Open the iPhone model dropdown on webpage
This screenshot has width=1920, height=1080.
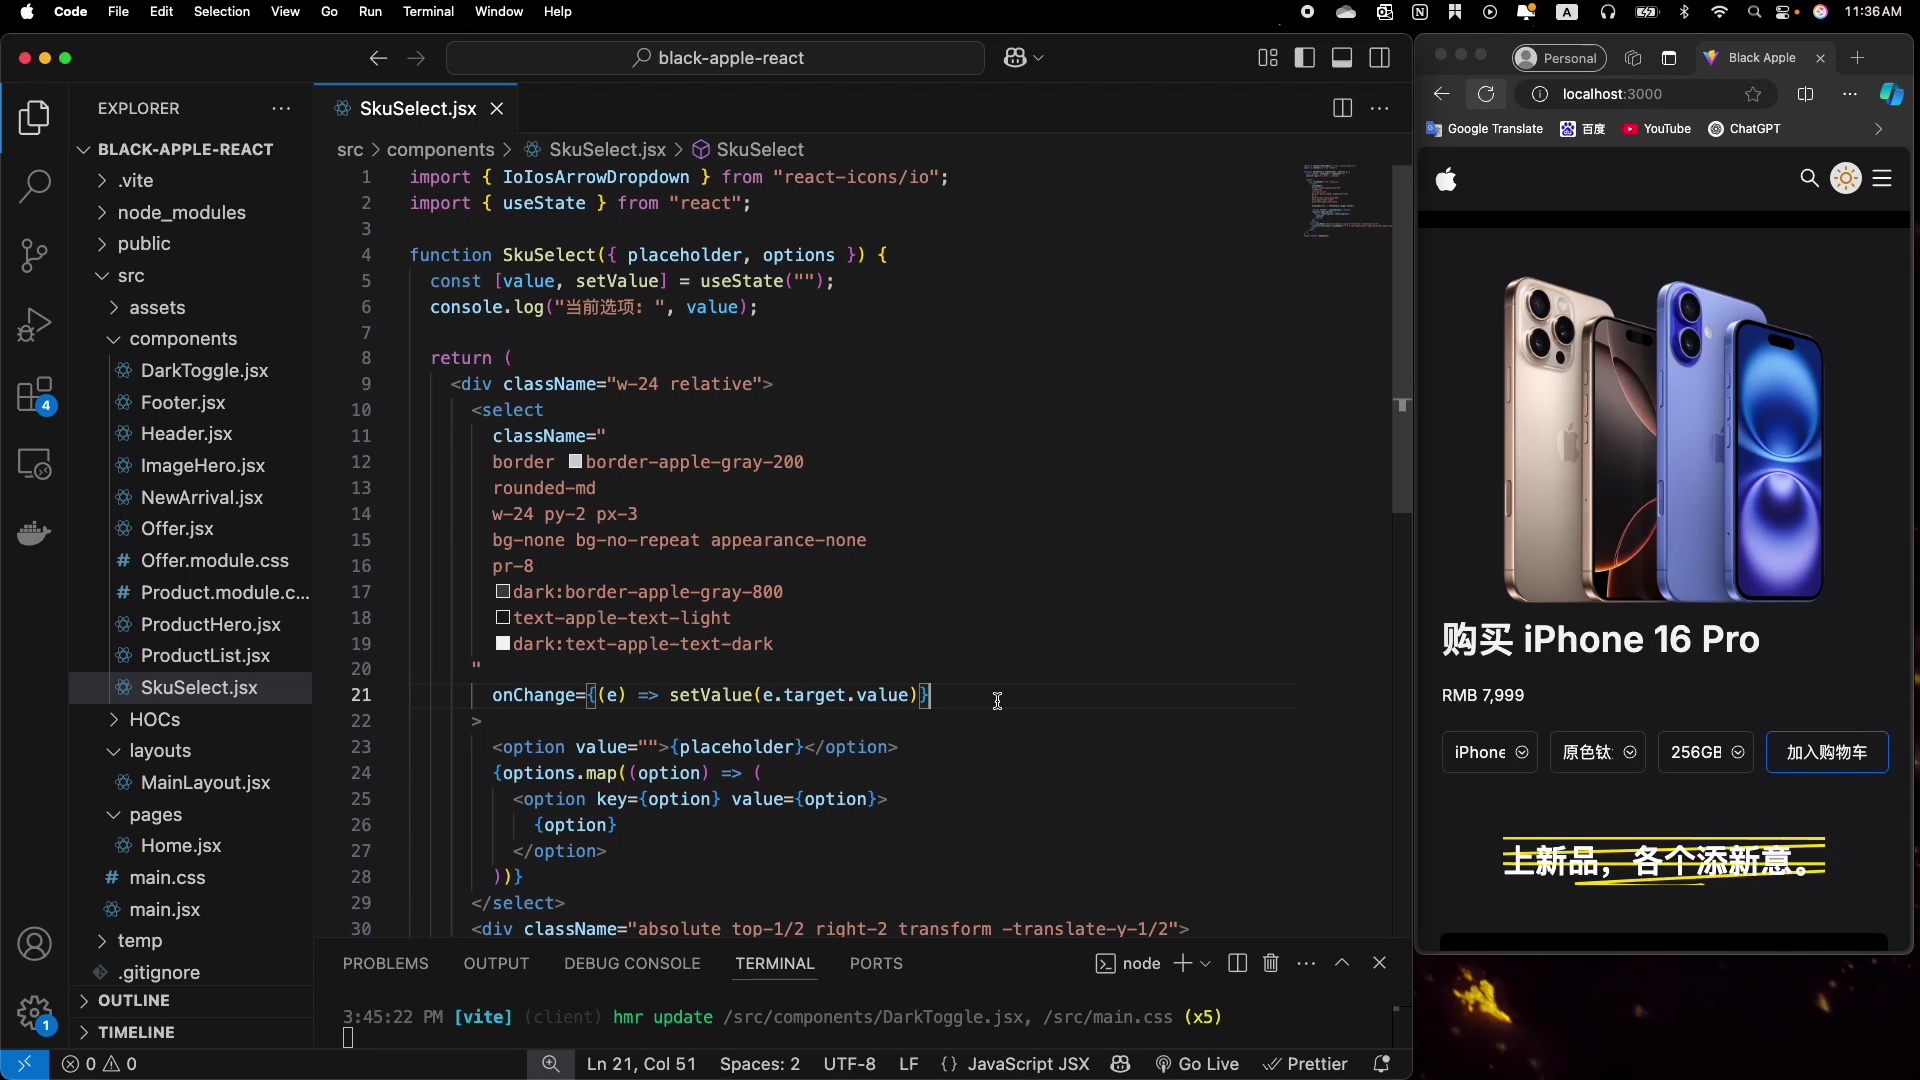[x=1489, y=752]
